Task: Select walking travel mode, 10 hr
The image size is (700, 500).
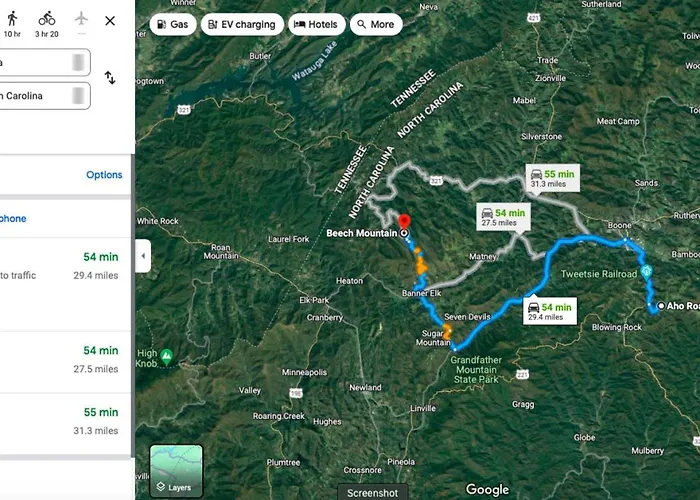Action: [x=12, y=24]
